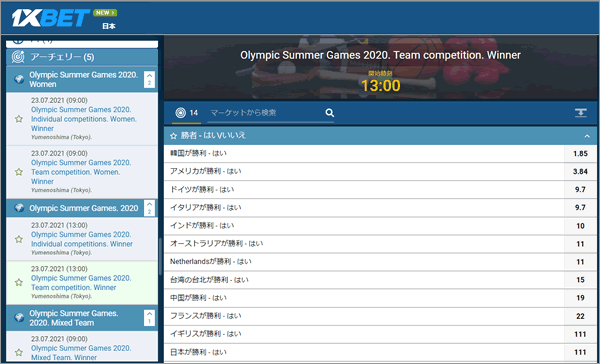Open the highlighted Team competition. Winner link
This screenshot has width=600, height=364.
pyautogui.click(x=81, y=282)
